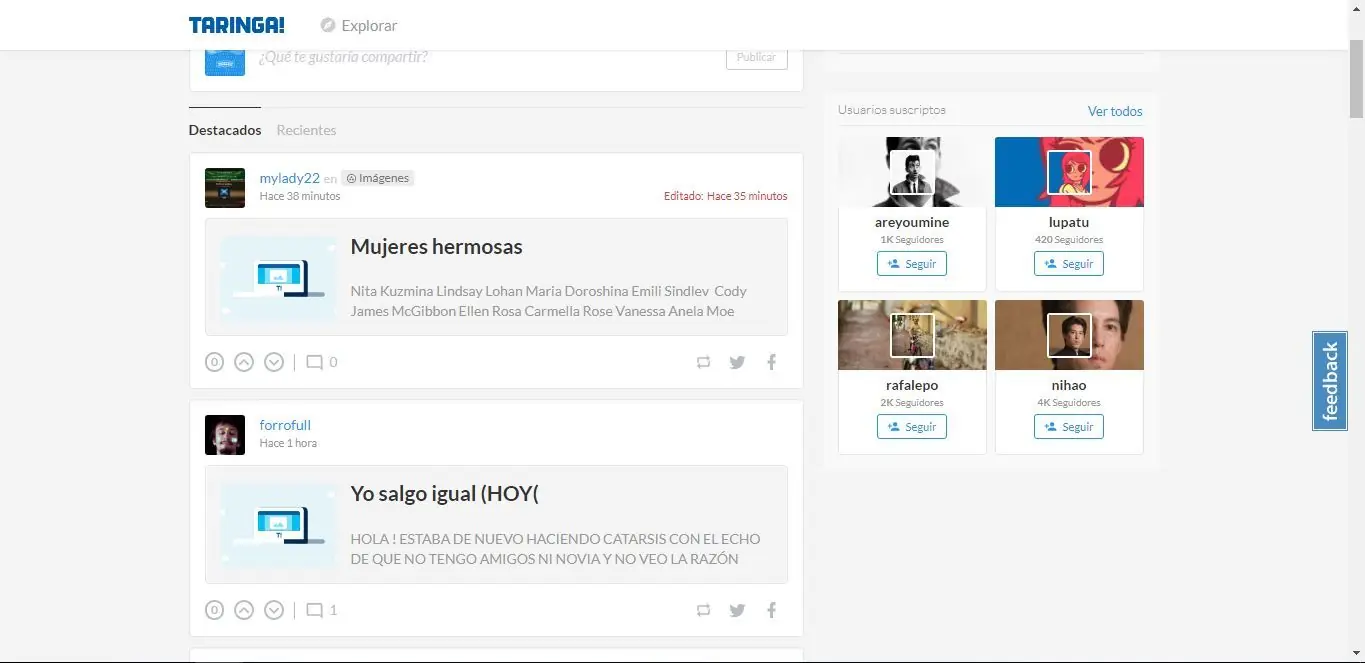Viewport: 1365px width, 663px height.
Task: Open mylady22's avatar image
Action: pyautogui.click(x=225, y=187)
